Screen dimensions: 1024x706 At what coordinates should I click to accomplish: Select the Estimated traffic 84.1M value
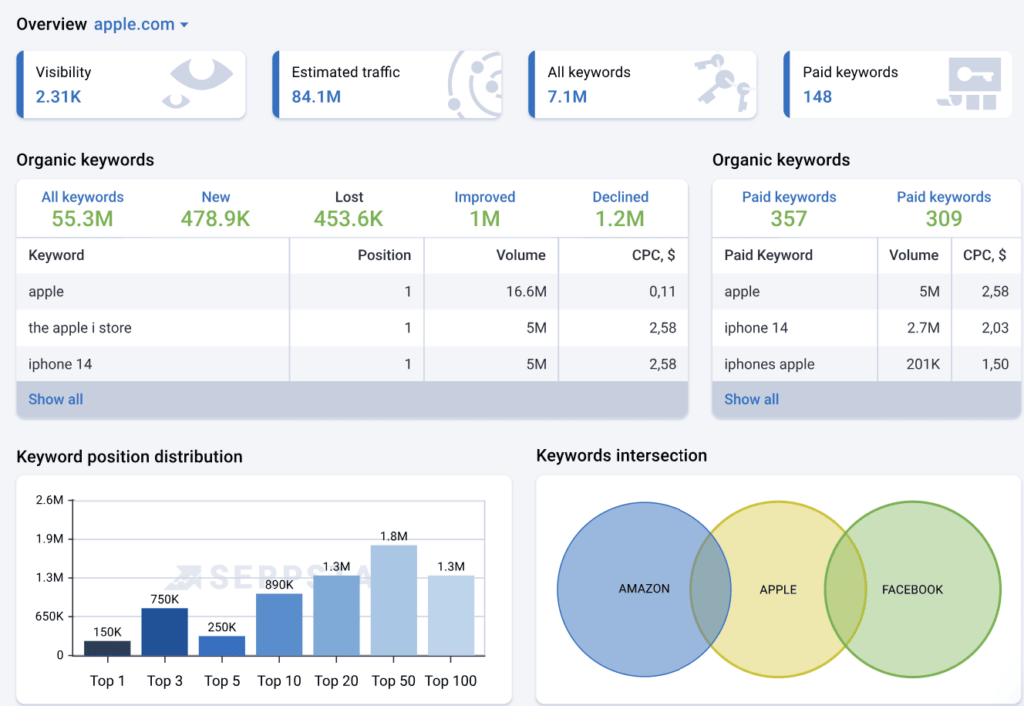coord(316,97)
